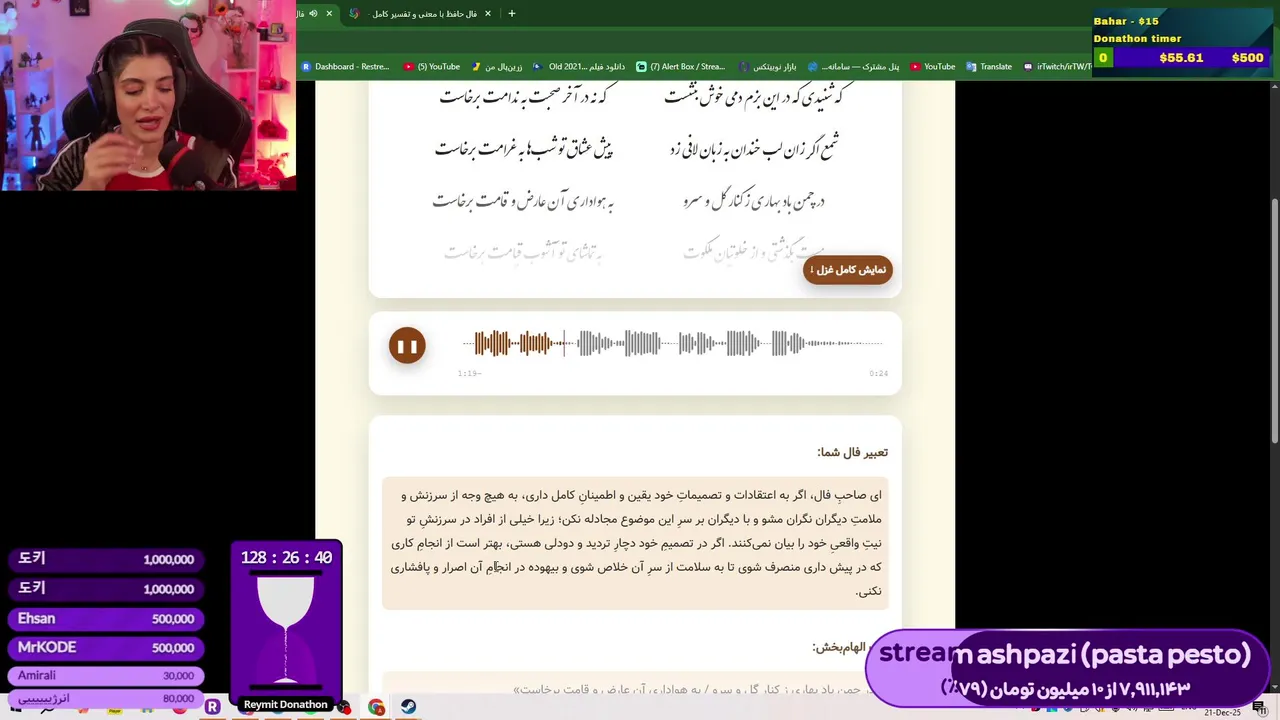Click MrKODE 500,000 donor row
Screen dimensions: 1280x720
click(x=105, y=648)
